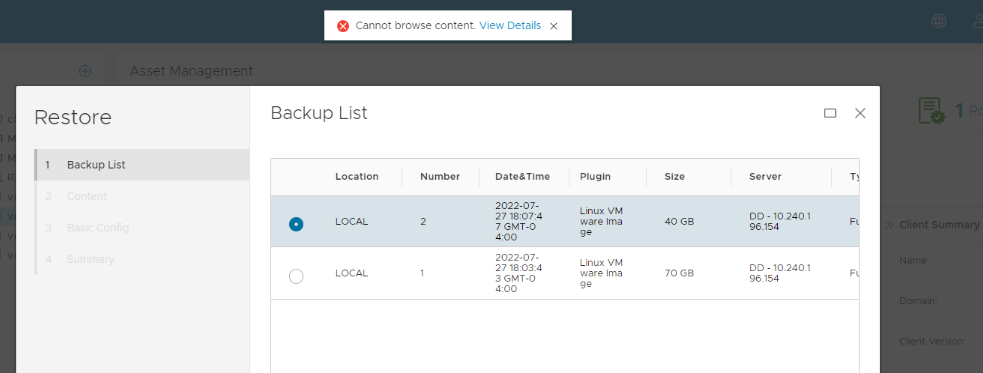Click the policy checkmark document icon
983x373 pixels.
coord(931,110)
